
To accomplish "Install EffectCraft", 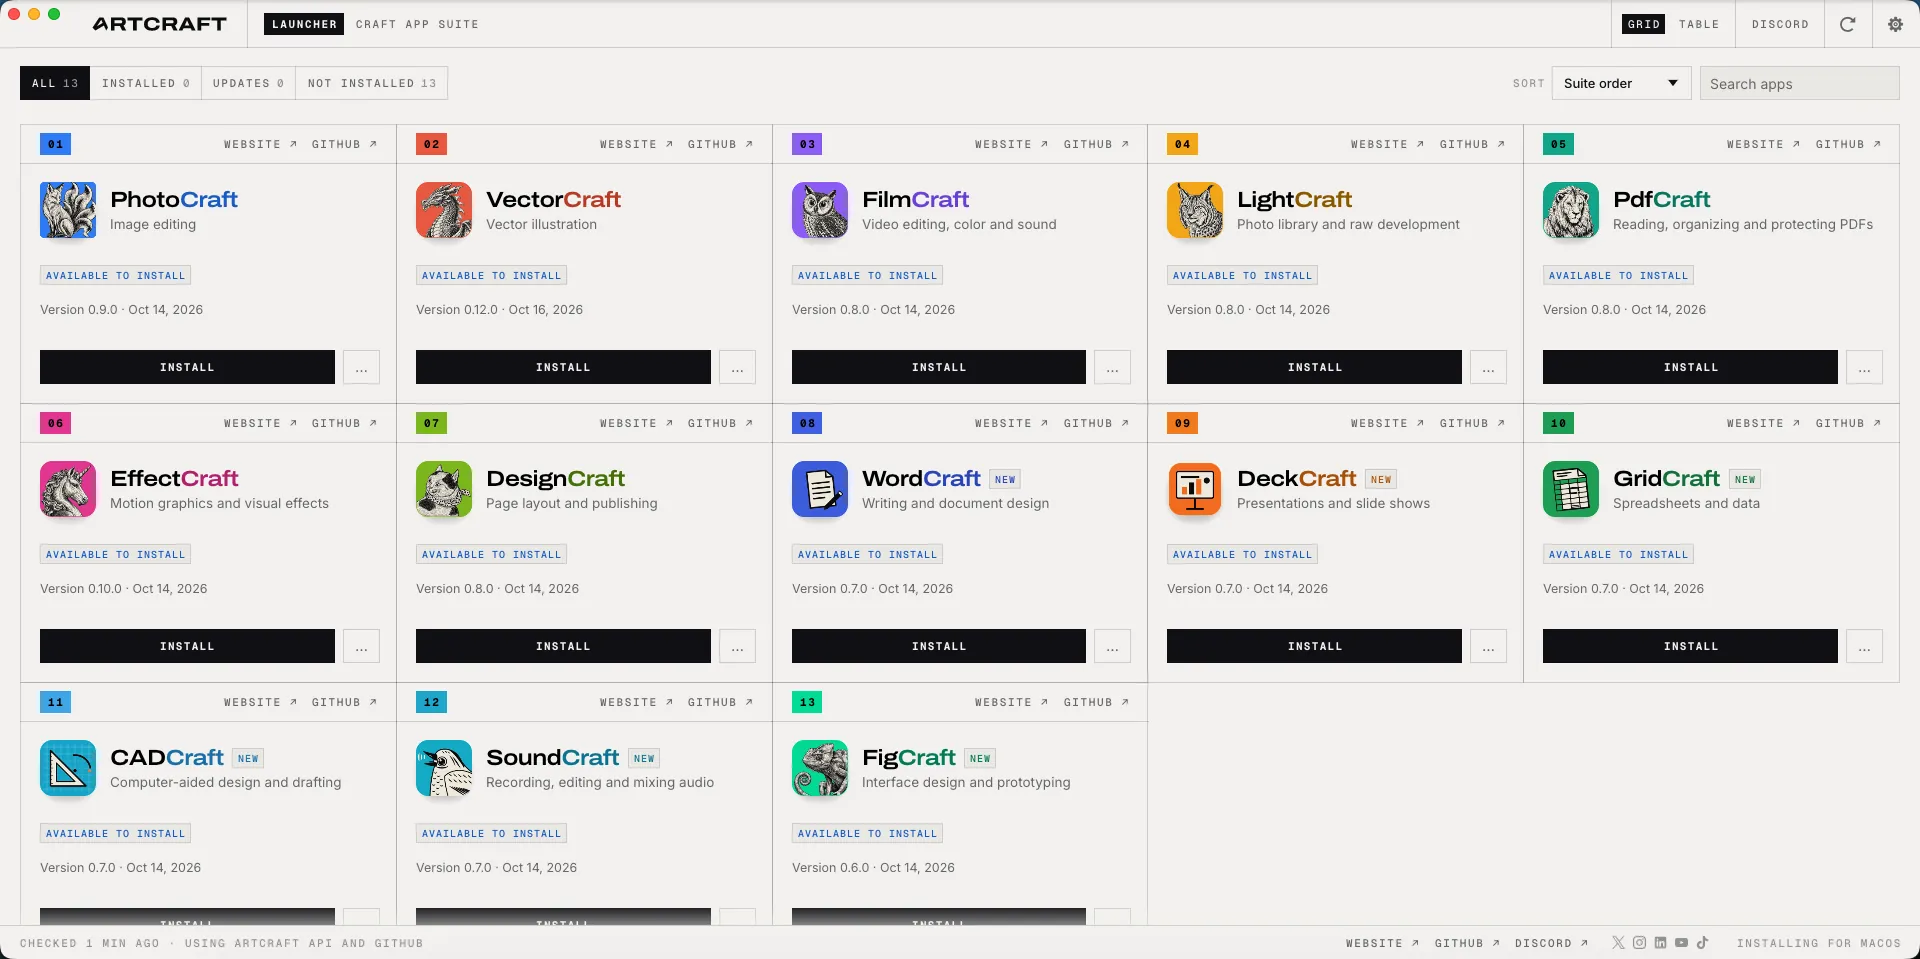I will point(187,646).
